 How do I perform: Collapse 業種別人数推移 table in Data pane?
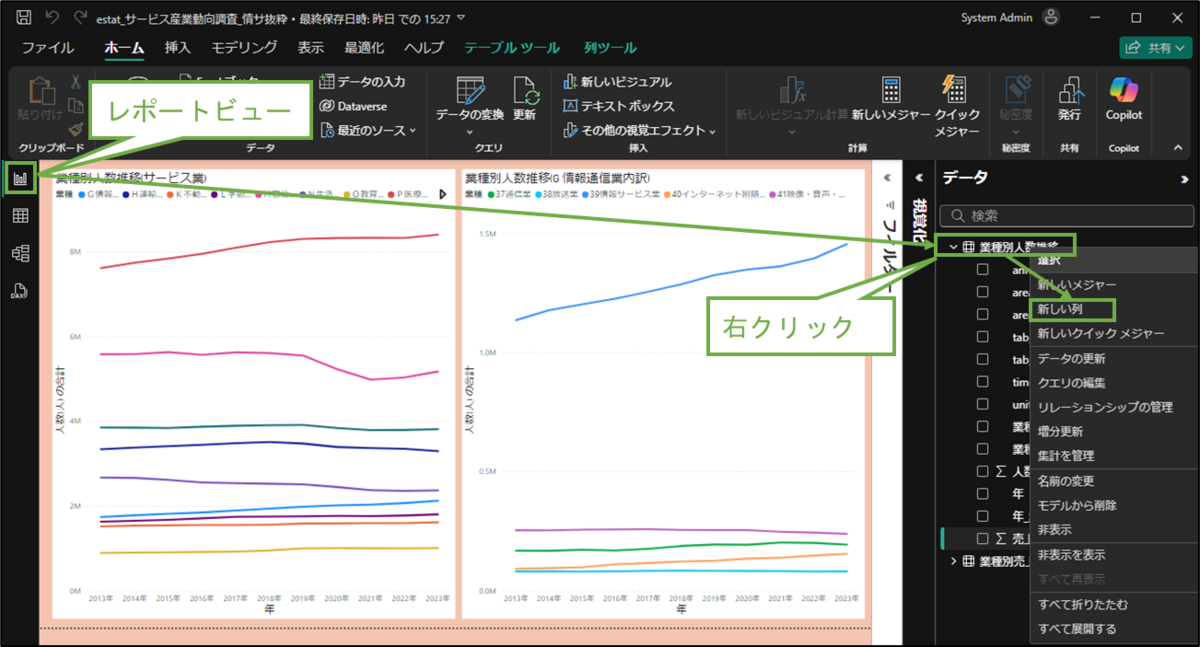pyautogui.click(x=954, y=245)
